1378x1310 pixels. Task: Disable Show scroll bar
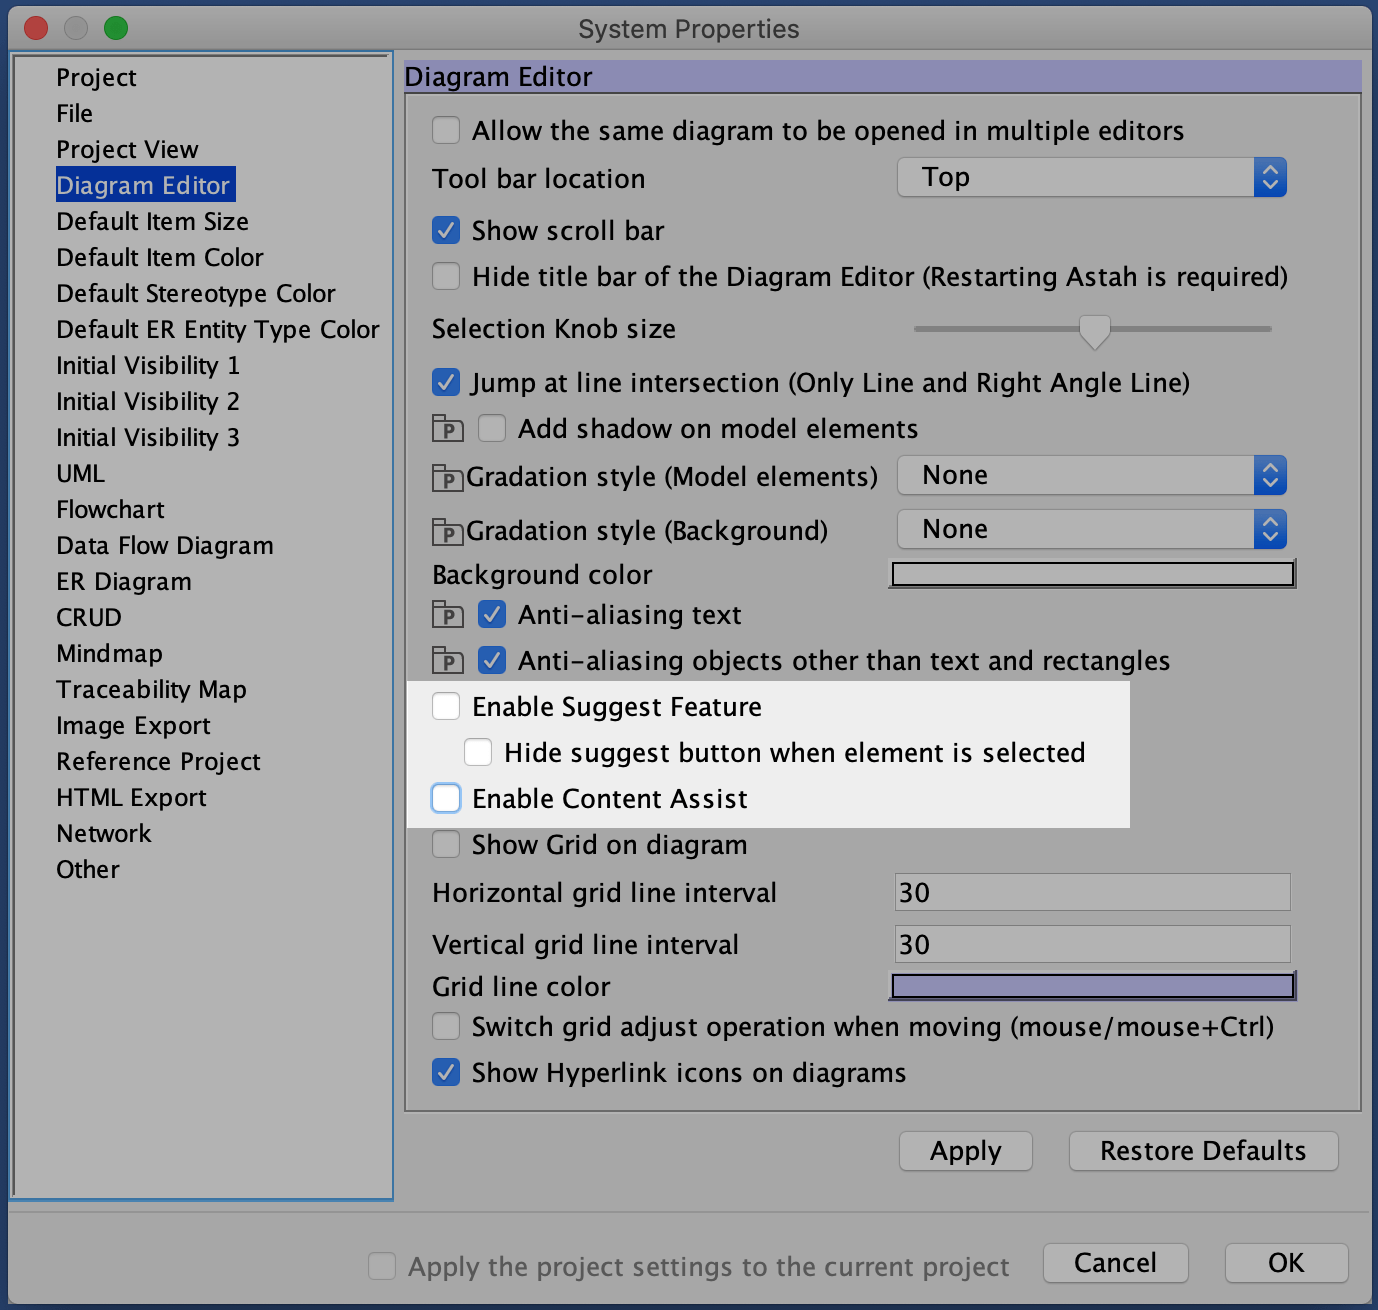pos(445,230)
